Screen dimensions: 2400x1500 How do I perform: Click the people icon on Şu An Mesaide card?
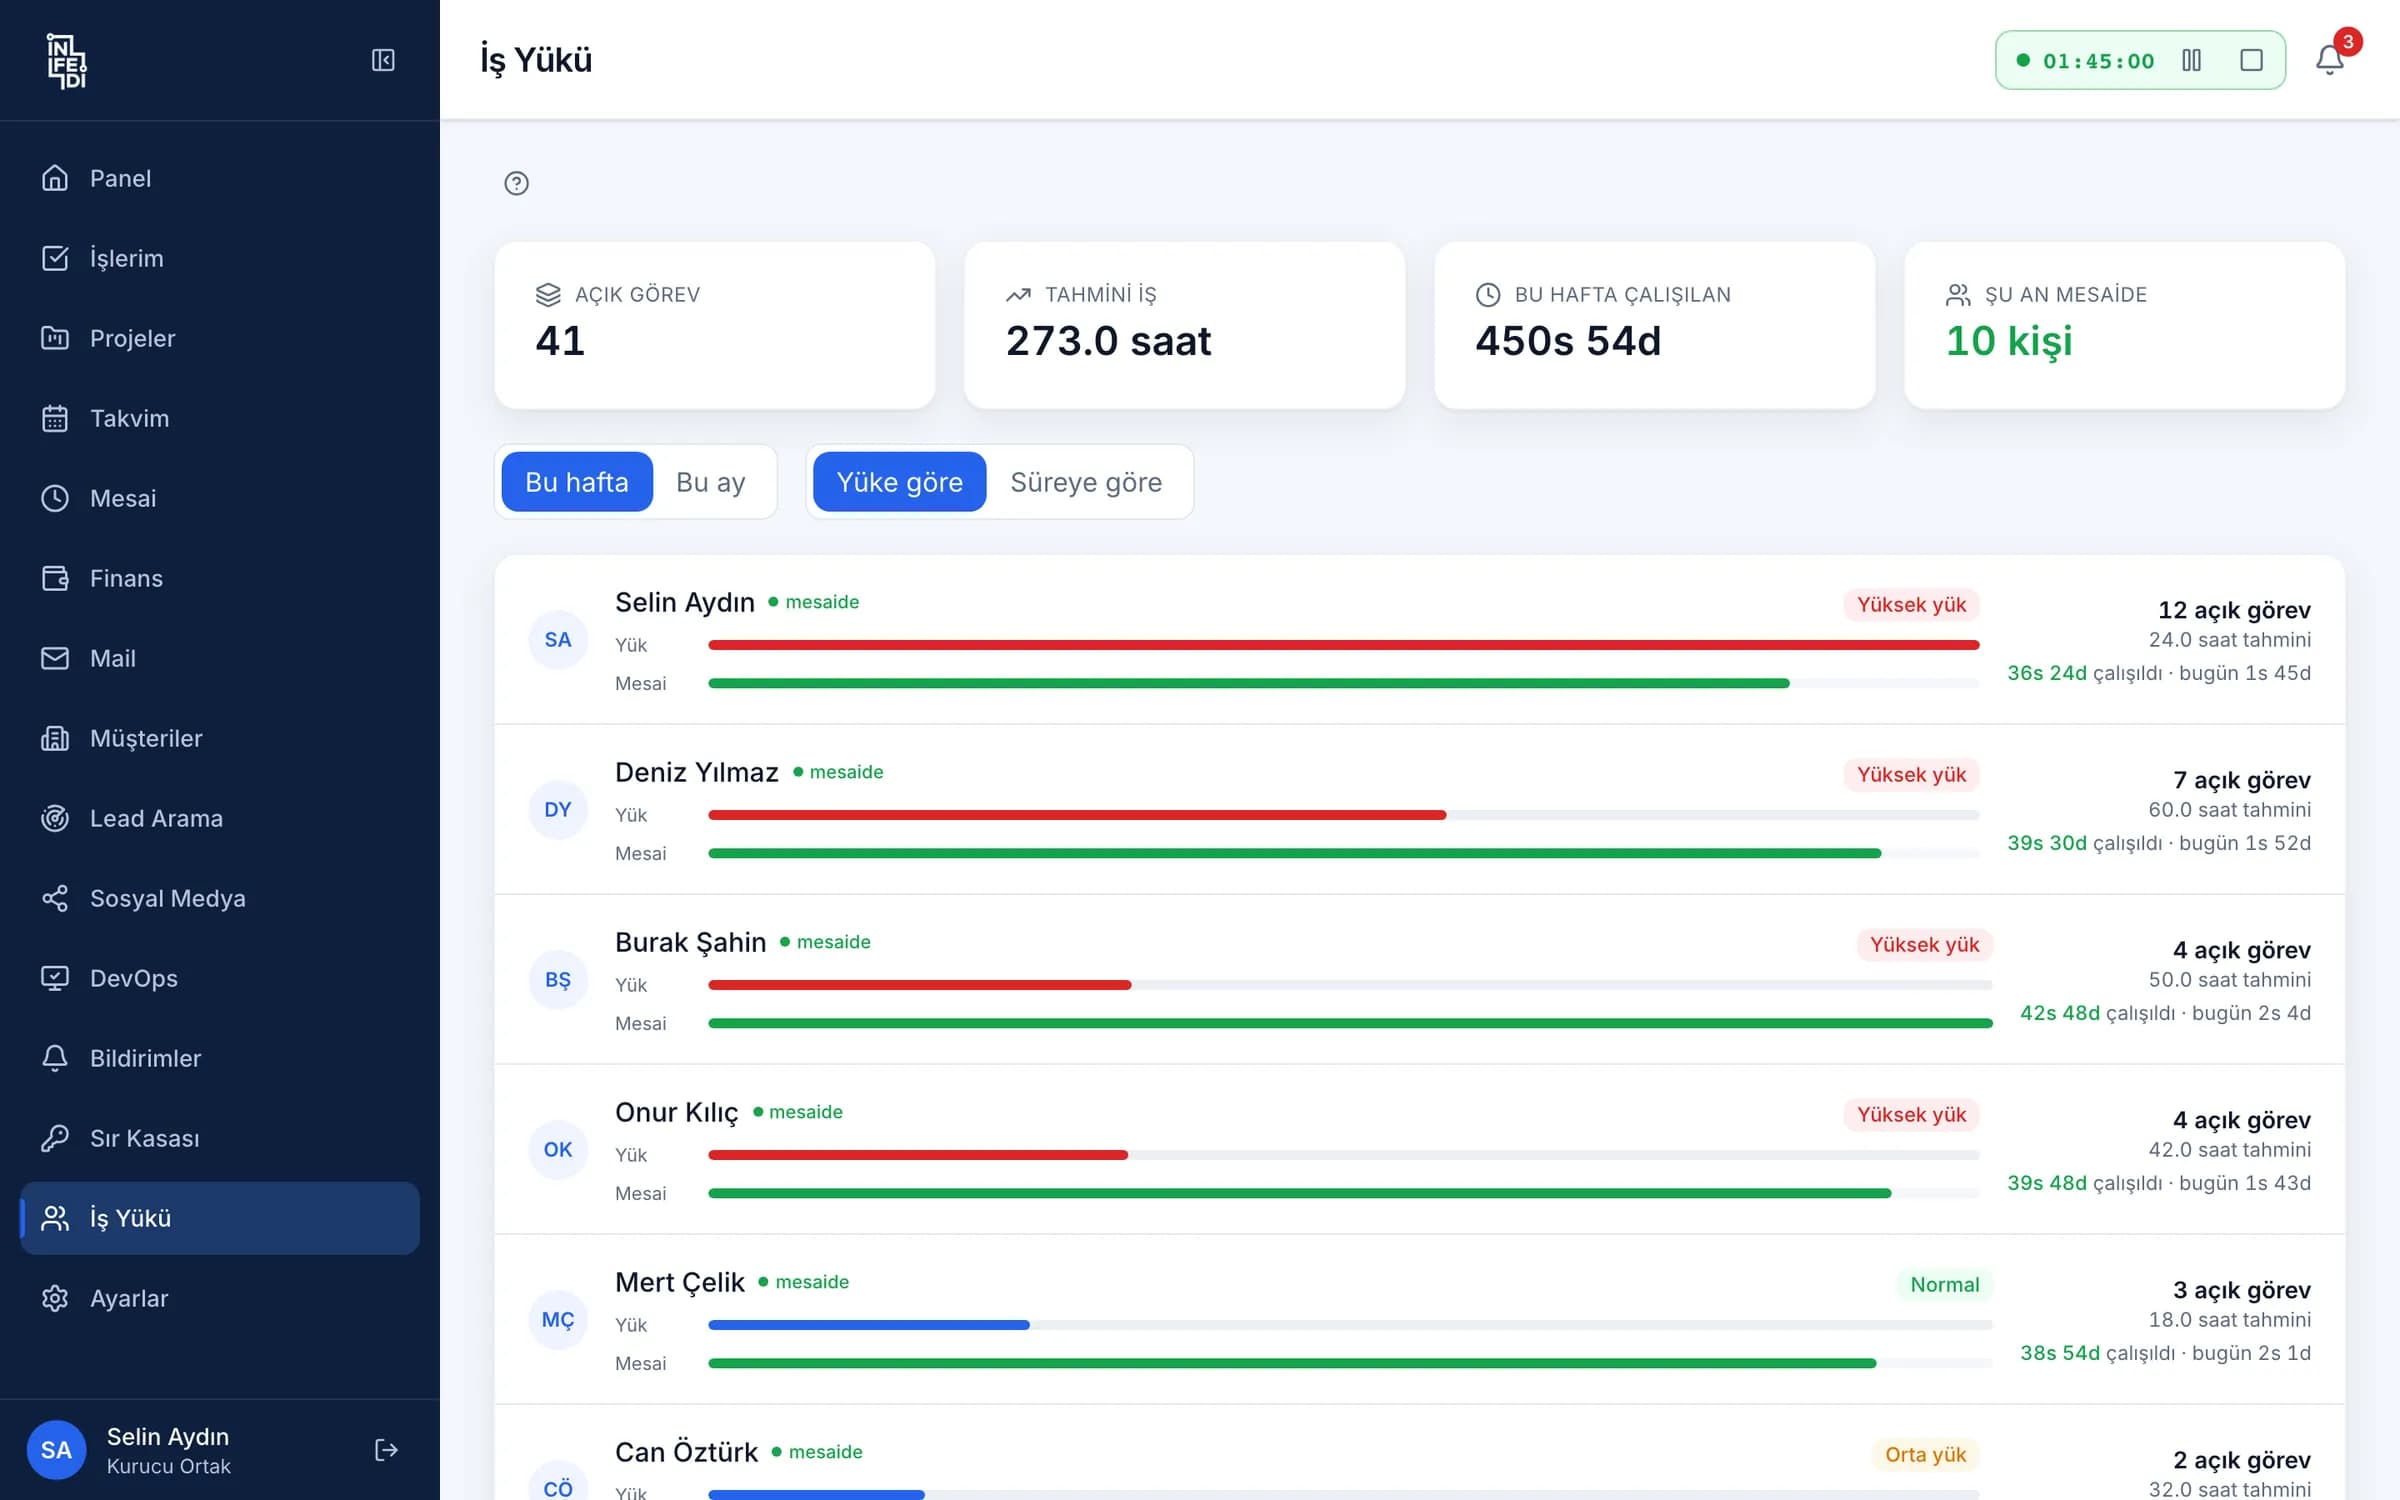click(1958, 294)
